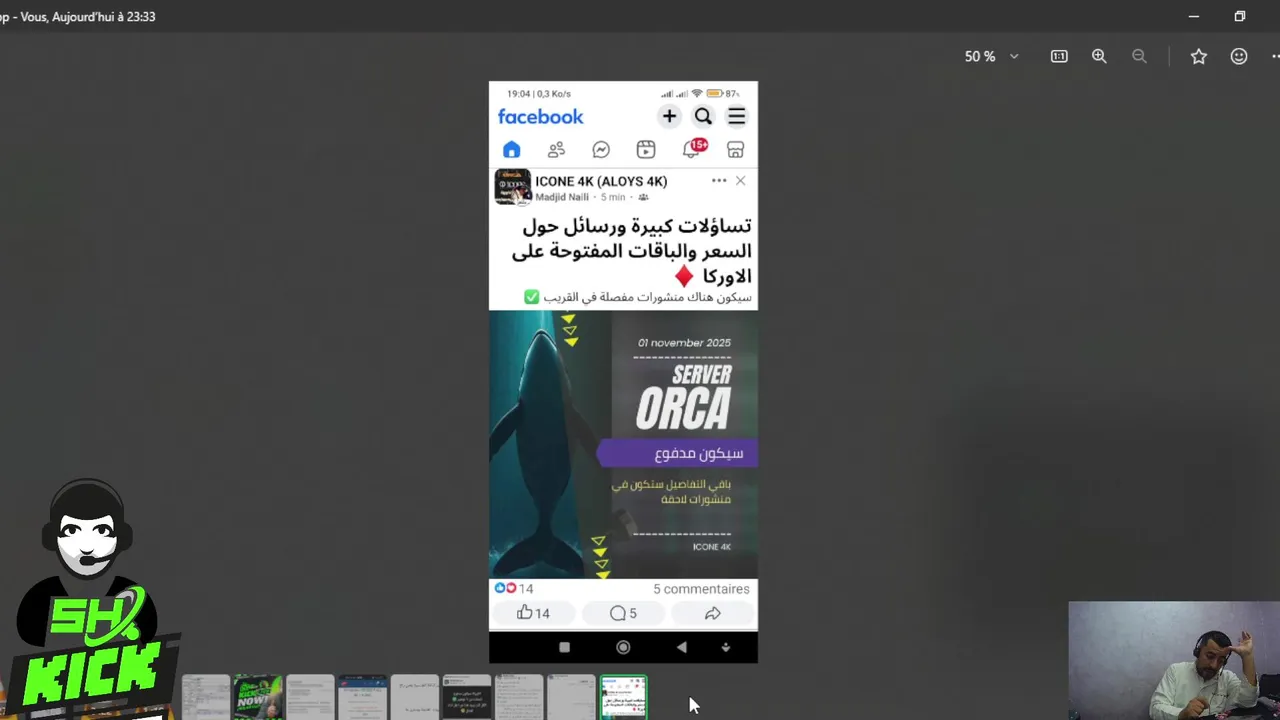Click author name Madjid Naili
The width and height of the screenshot is (1280, 720).
coord(562,197)
